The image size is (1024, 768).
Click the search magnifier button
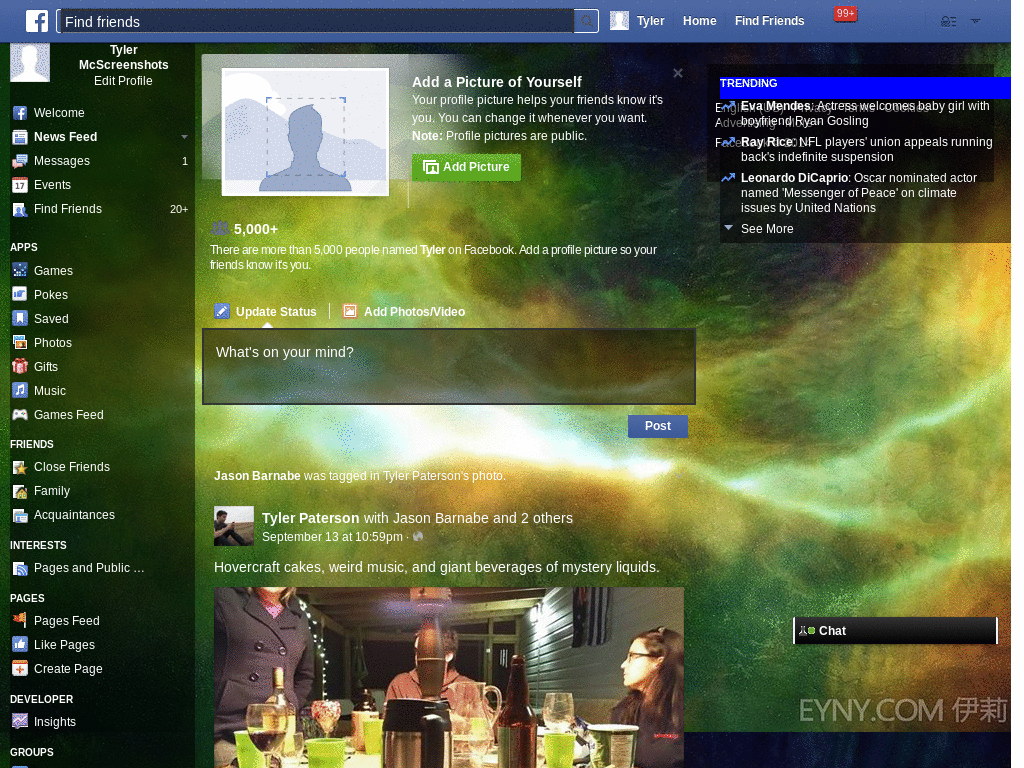pyautogui.click(x=586, y=22)
